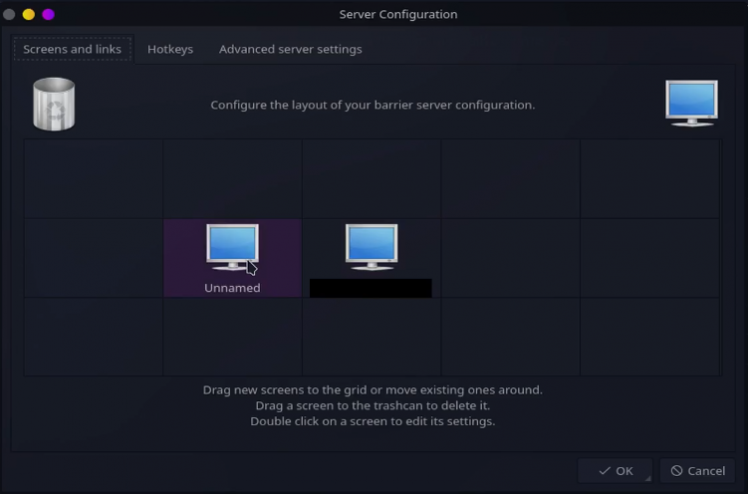Viewport: 748px width, 494px height.
Task: Click the 'Drag a screen to the trashcan' text
Action: [373, 406]
